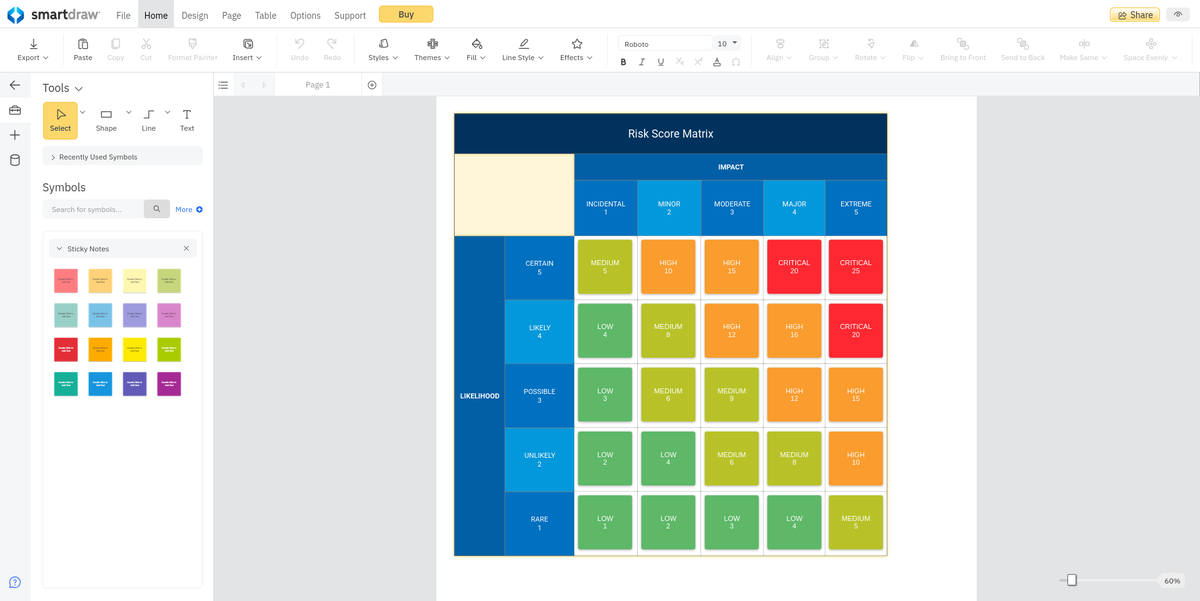The width and height of the screenshot is (1200, 601).
Task: Apply italic formatting to text
Action: (641, 62)
